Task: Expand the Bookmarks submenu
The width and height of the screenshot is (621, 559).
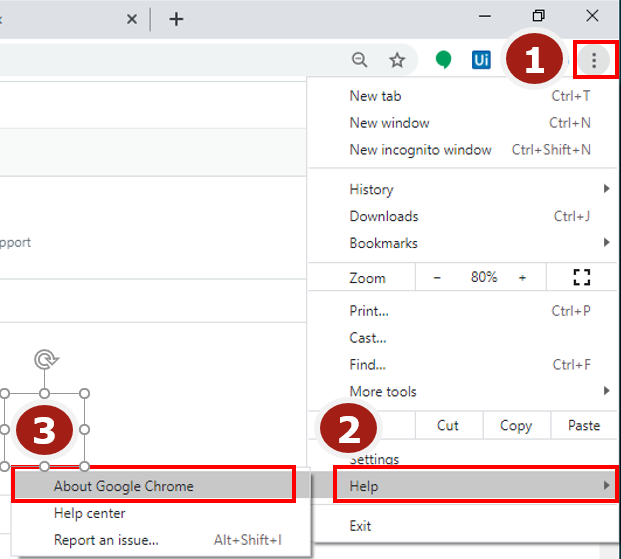Action: click(x=462, y=243)
